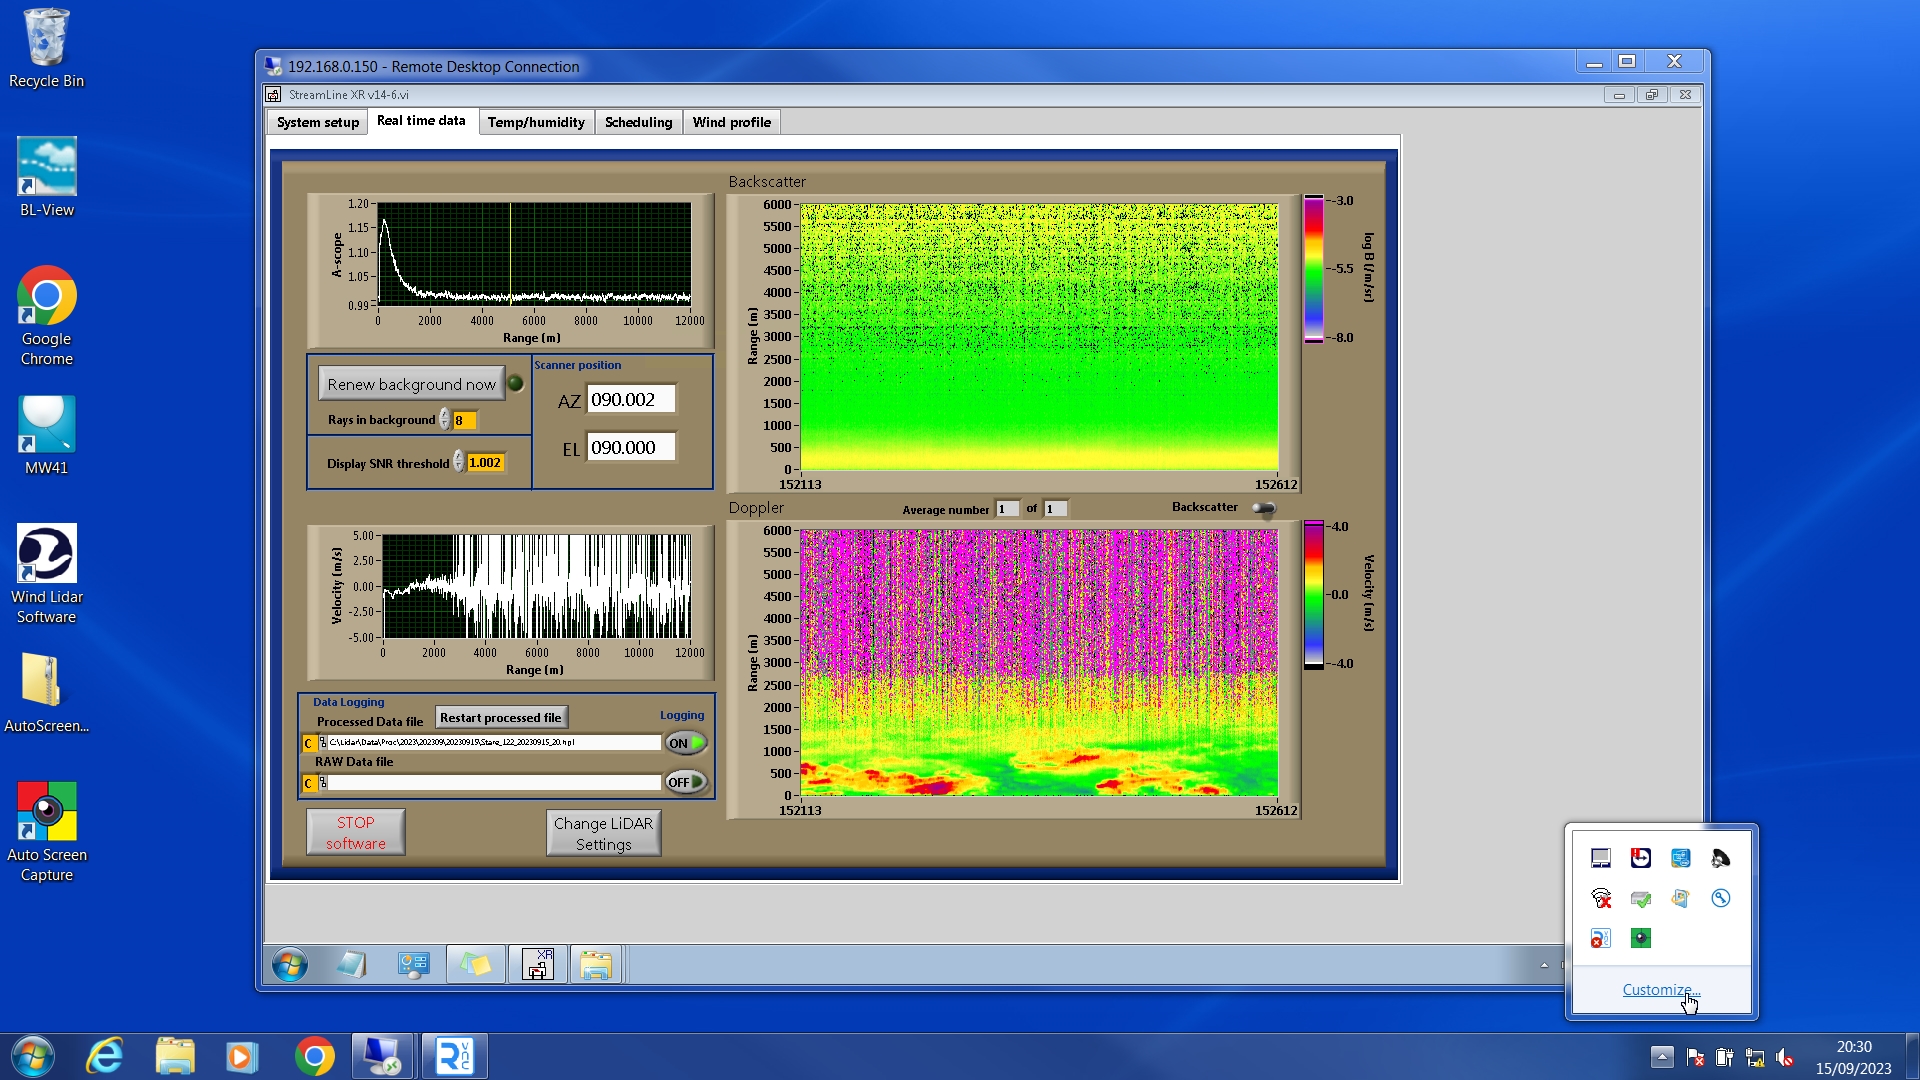Switch to the Wind profile tab
Image resolution: width=1920 pixels, height=1080 pixels.
point(731,122)
